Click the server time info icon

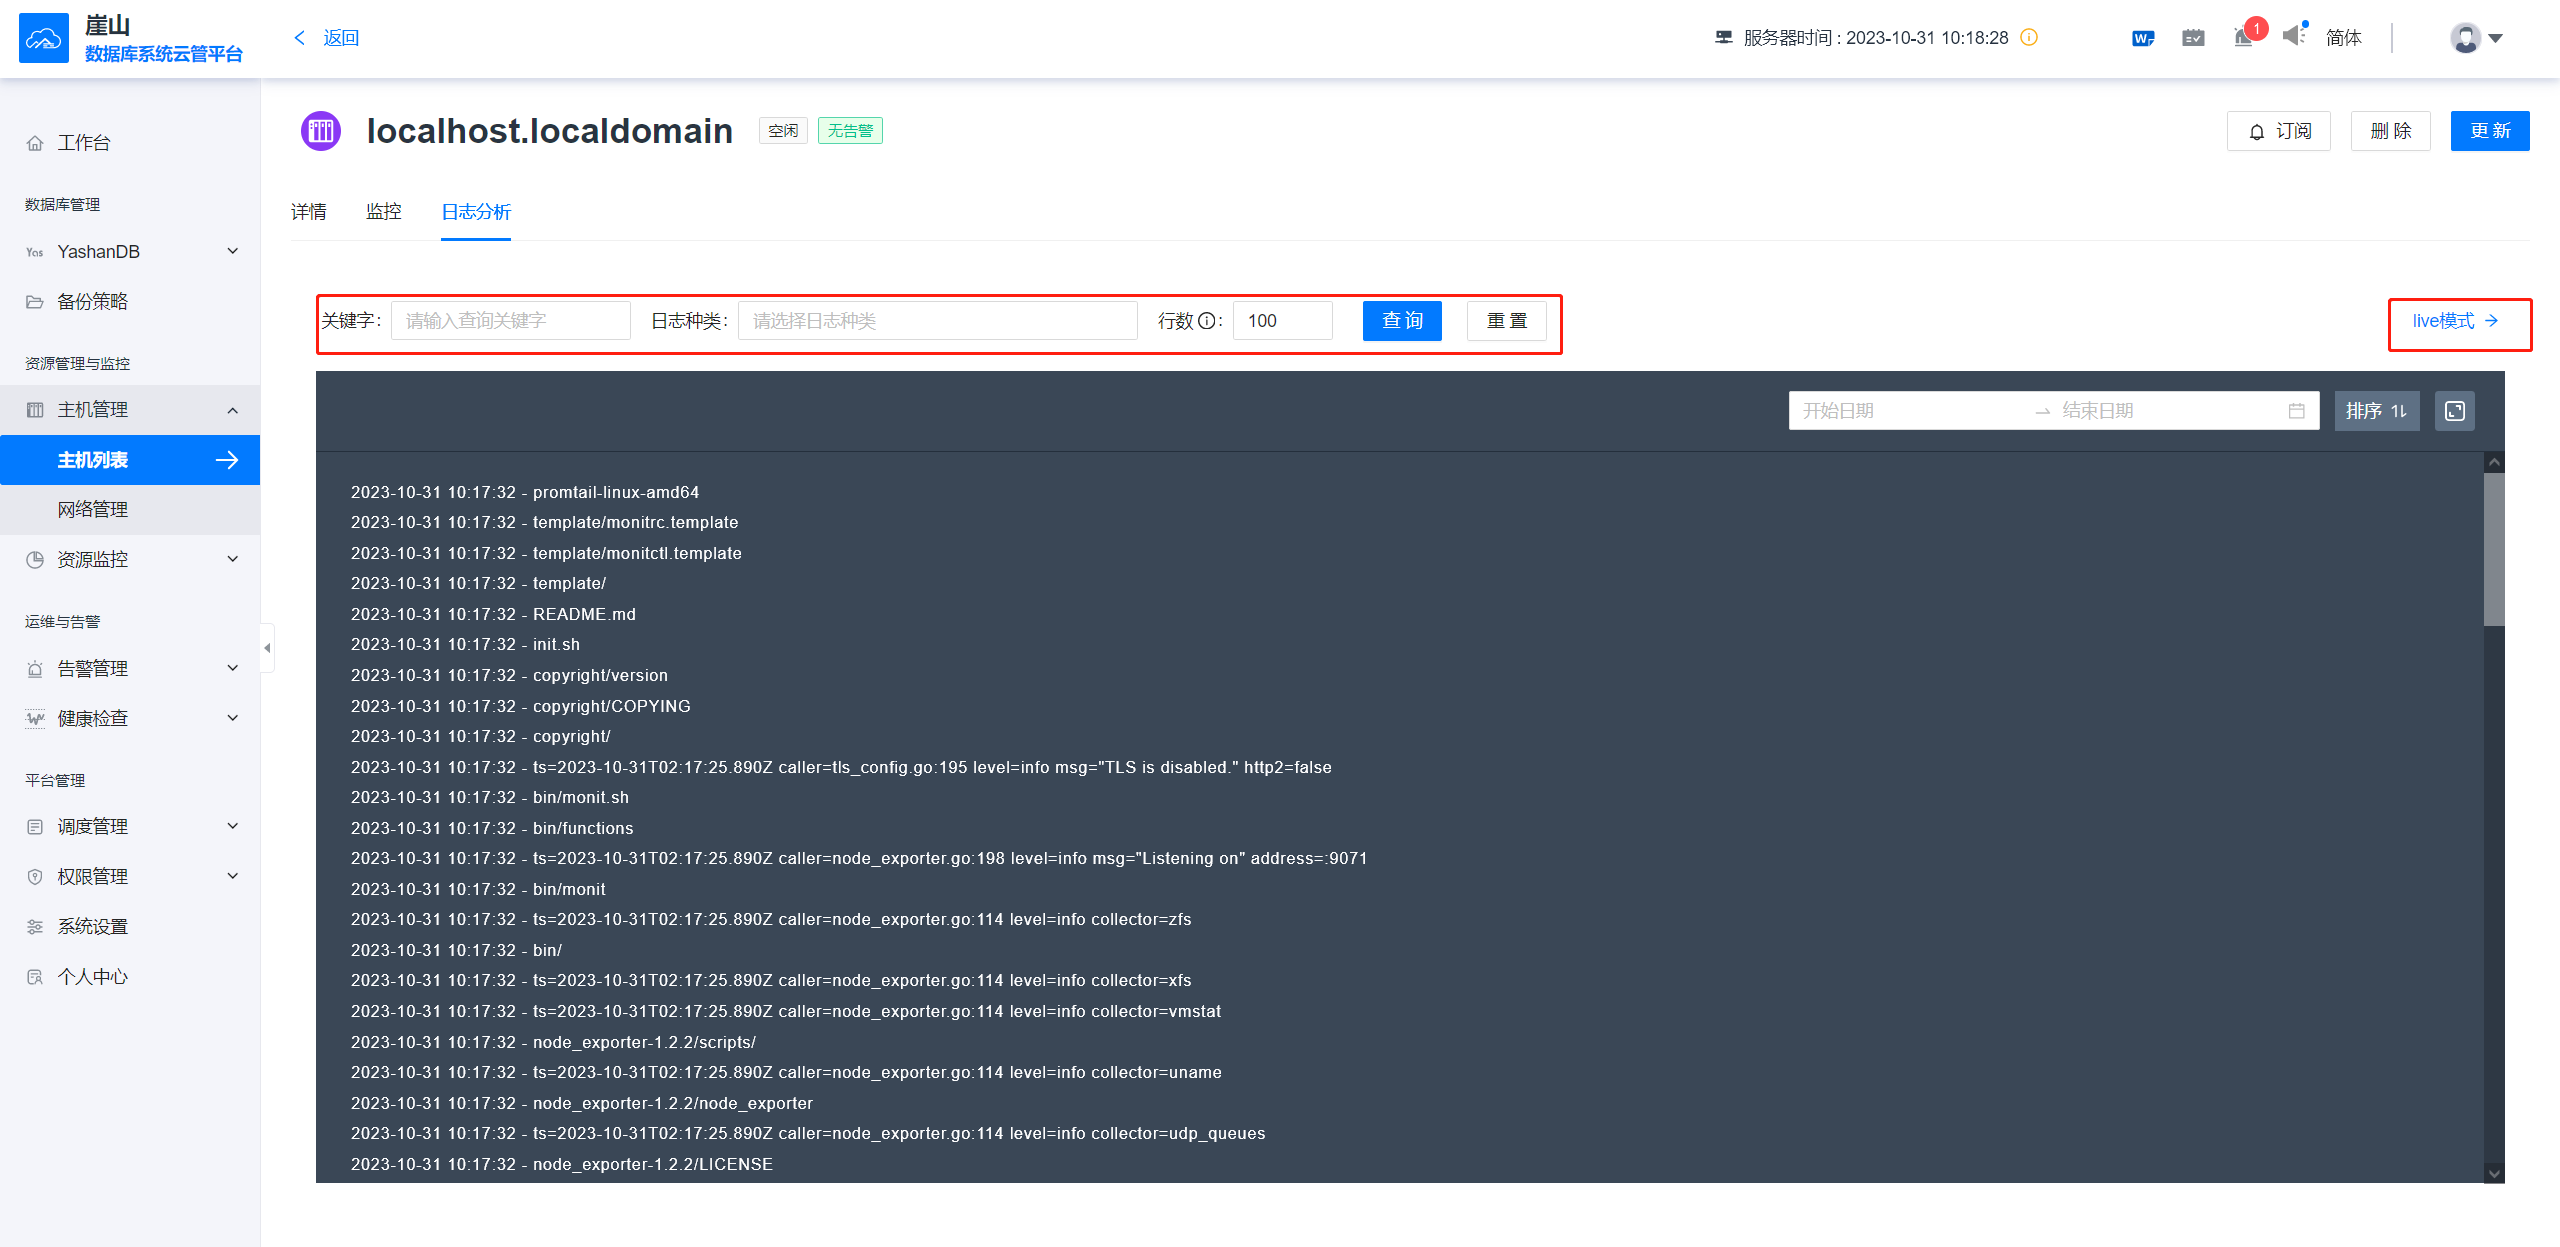coord(2029,38)
